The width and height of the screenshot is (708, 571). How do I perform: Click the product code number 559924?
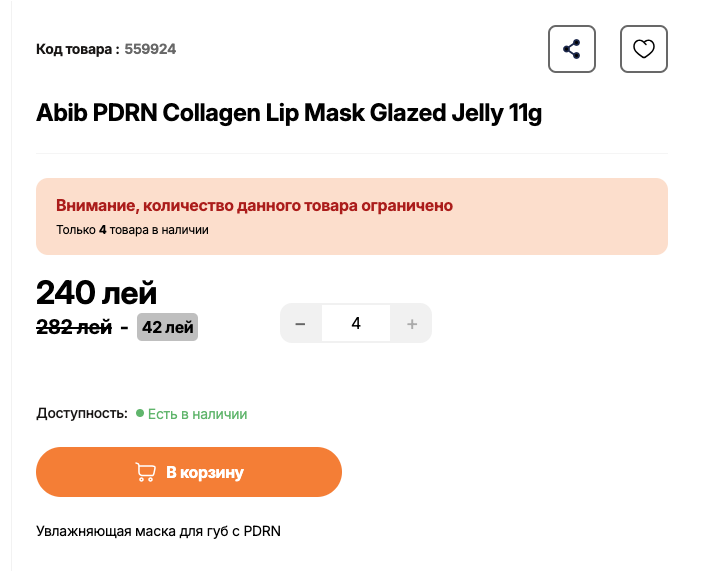coord(150,49)
